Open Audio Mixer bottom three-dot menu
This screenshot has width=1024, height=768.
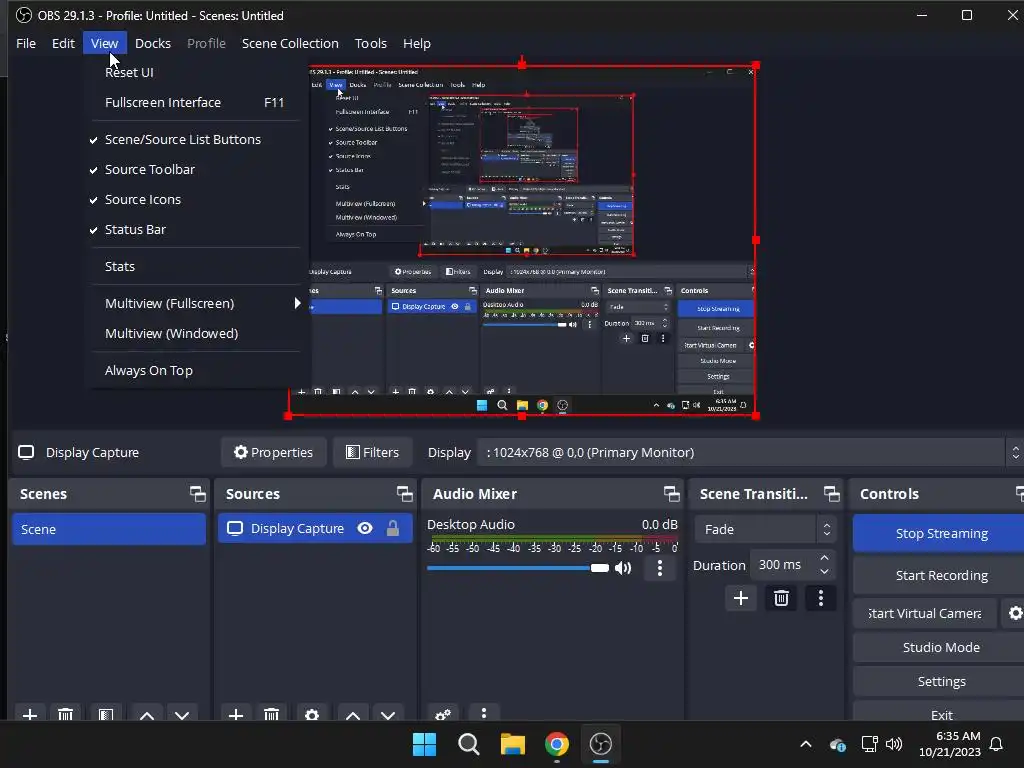(x=484, y=713)
